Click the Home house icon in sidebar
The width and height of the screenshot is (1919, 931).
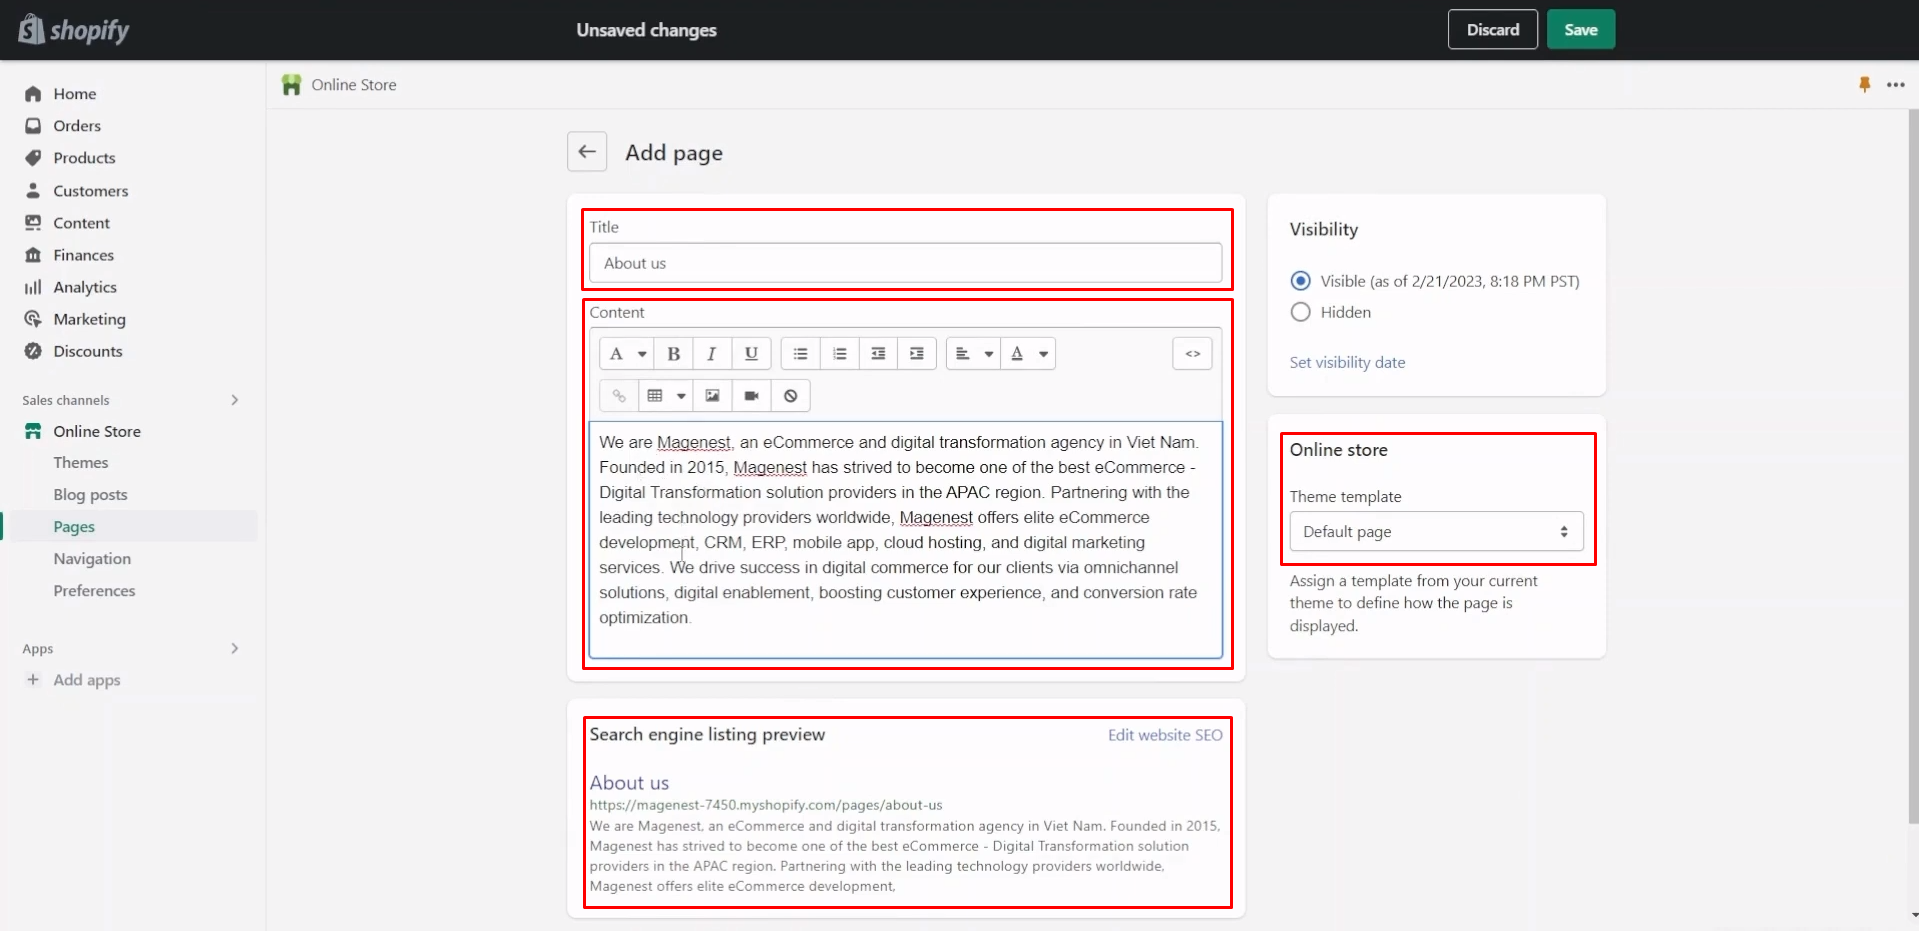33,94
